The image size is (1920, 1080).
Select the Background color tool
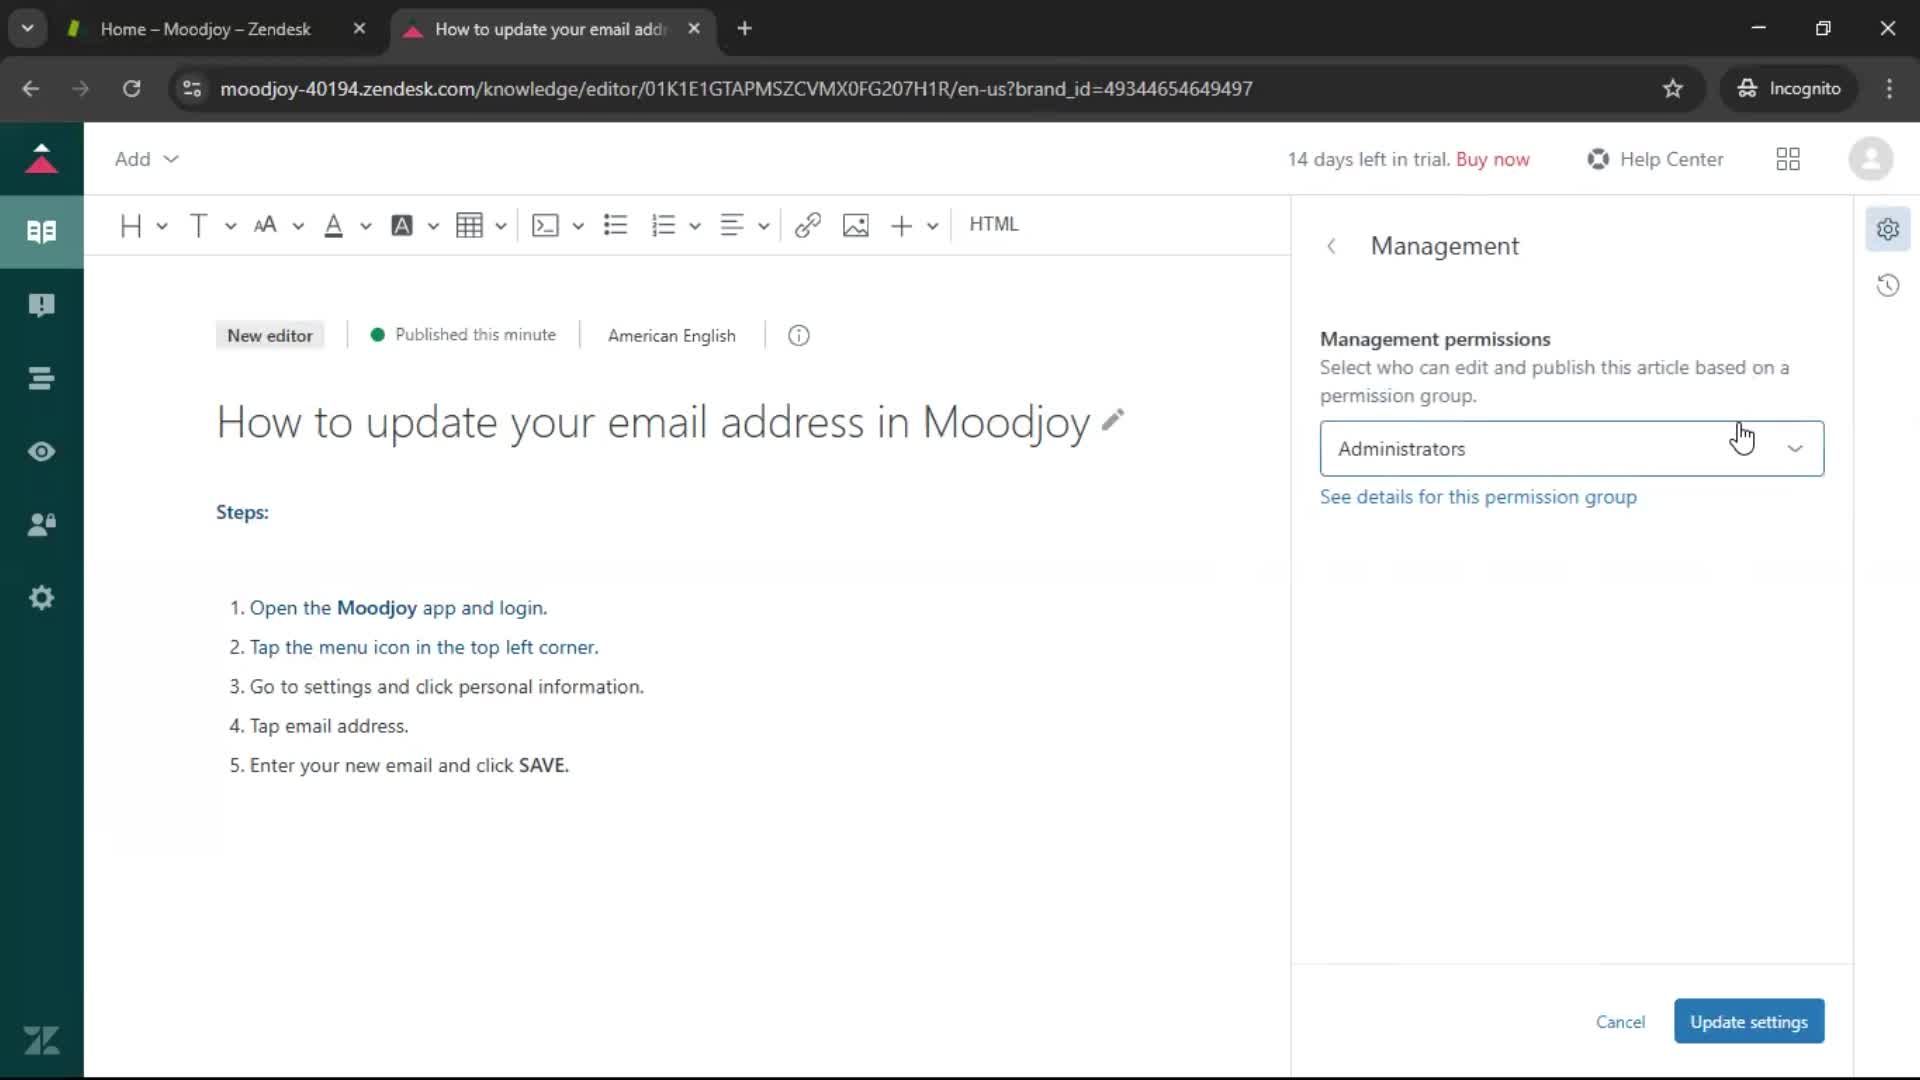point(402,225)
